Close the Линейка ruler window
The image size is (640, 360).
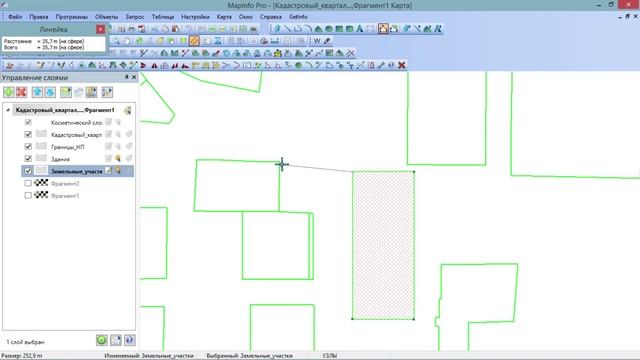(100, 29)
